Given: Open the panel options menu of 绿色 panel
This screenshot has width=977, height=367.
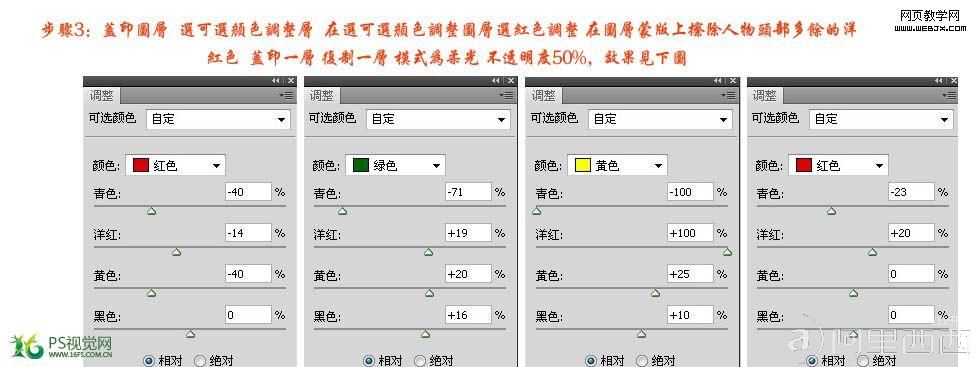Looking at the screenshot, I should [507, 95].
